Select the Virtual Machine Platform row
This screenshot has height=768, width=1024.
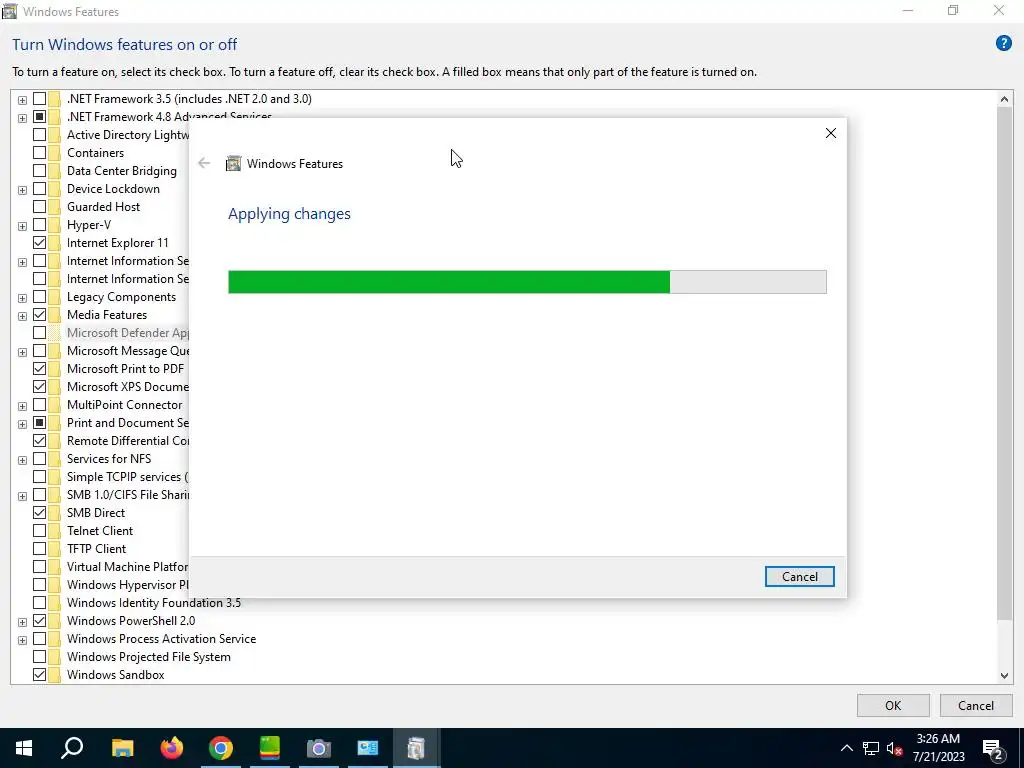(127, 567)
